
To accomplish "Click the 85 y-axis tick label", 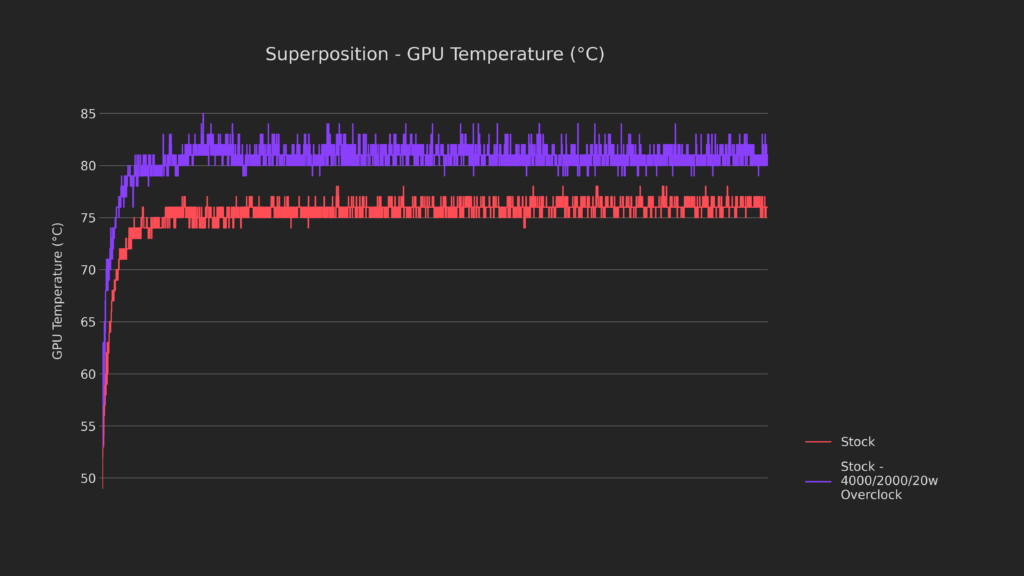I will [x=87, y=114].
